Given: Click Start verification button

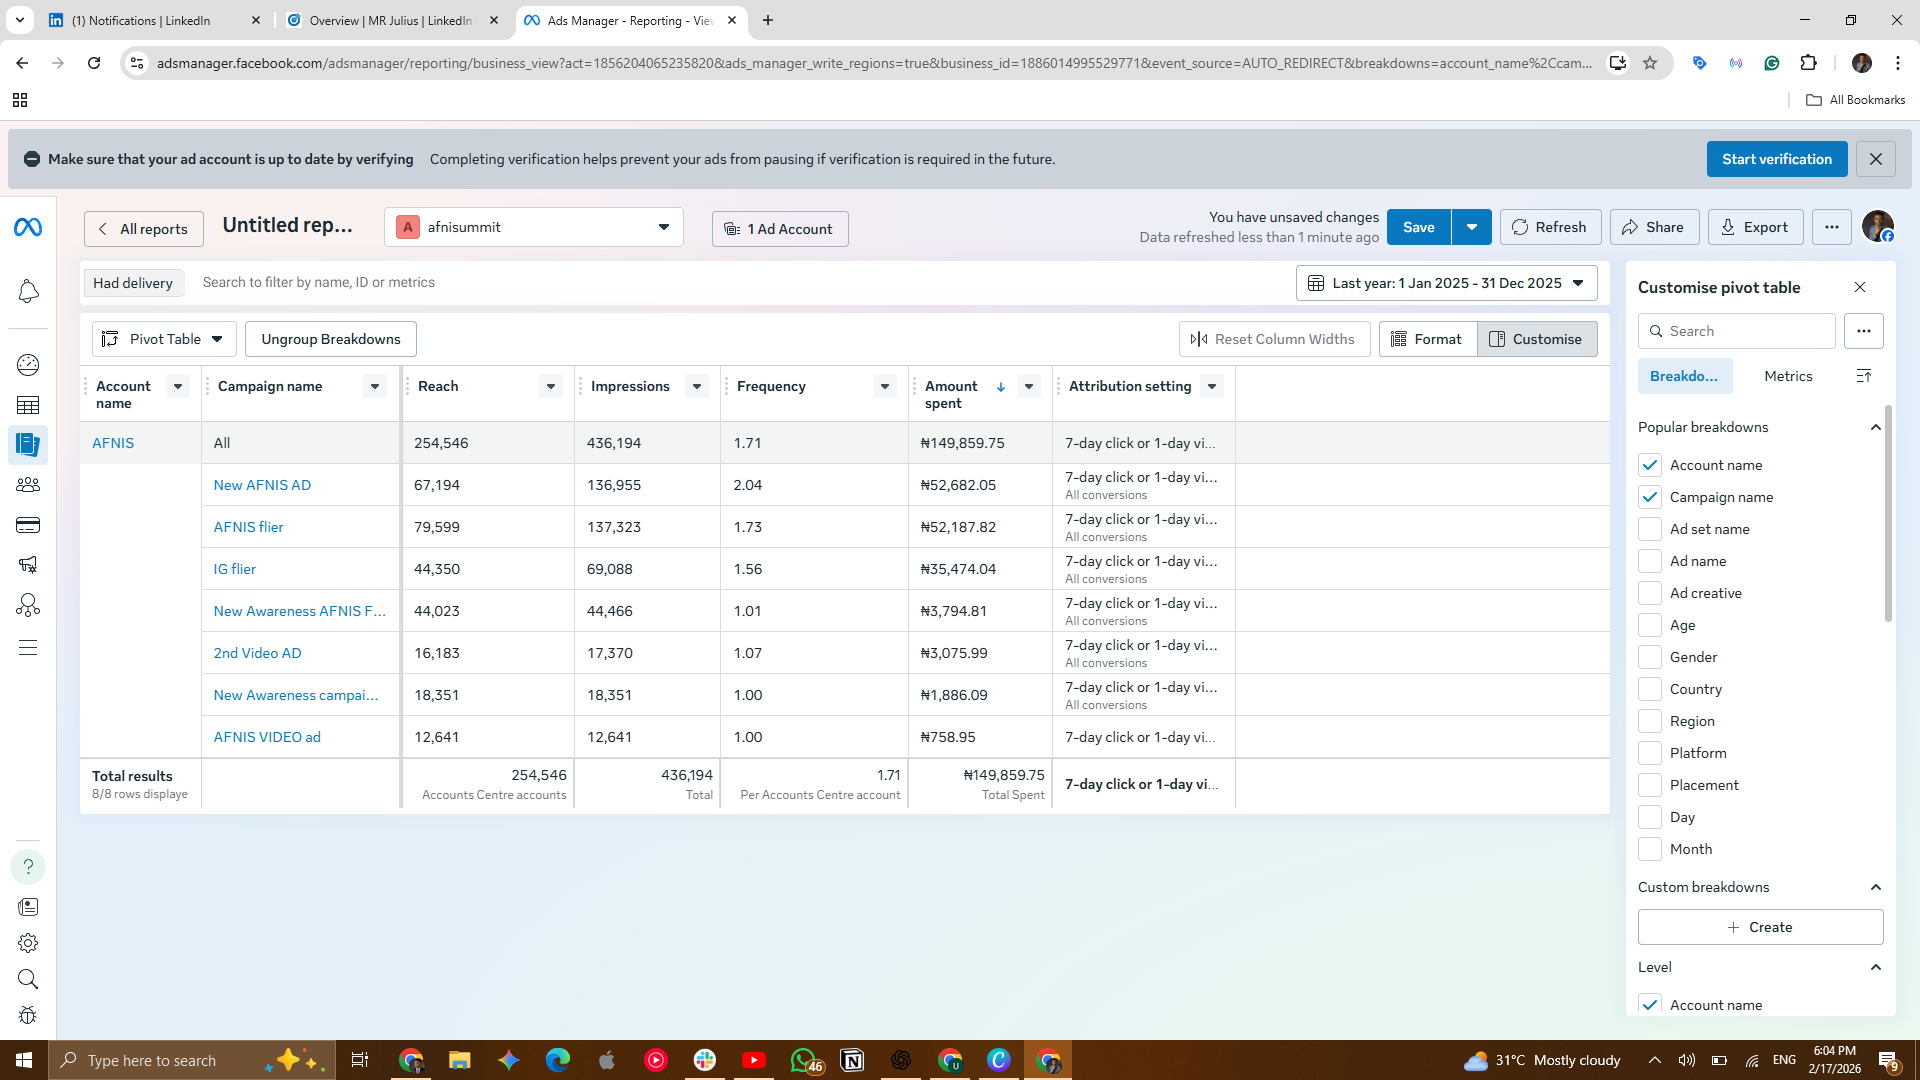Looking at the screenshot, I should pos(1776,159).
